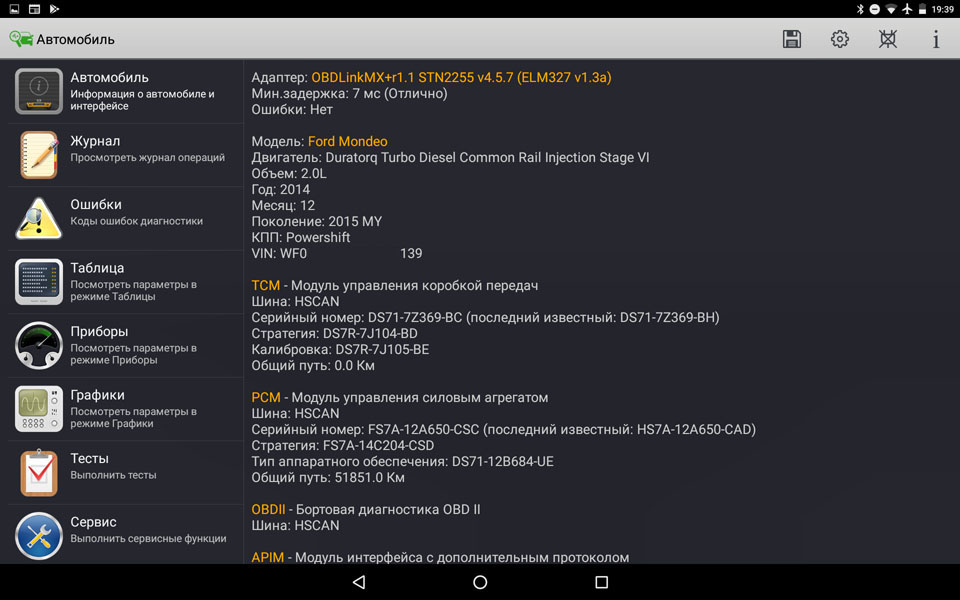The width and height of the screenshot is (960, 600).
Task: Open the Журнал menu entry label
Action: coord(95,141)
